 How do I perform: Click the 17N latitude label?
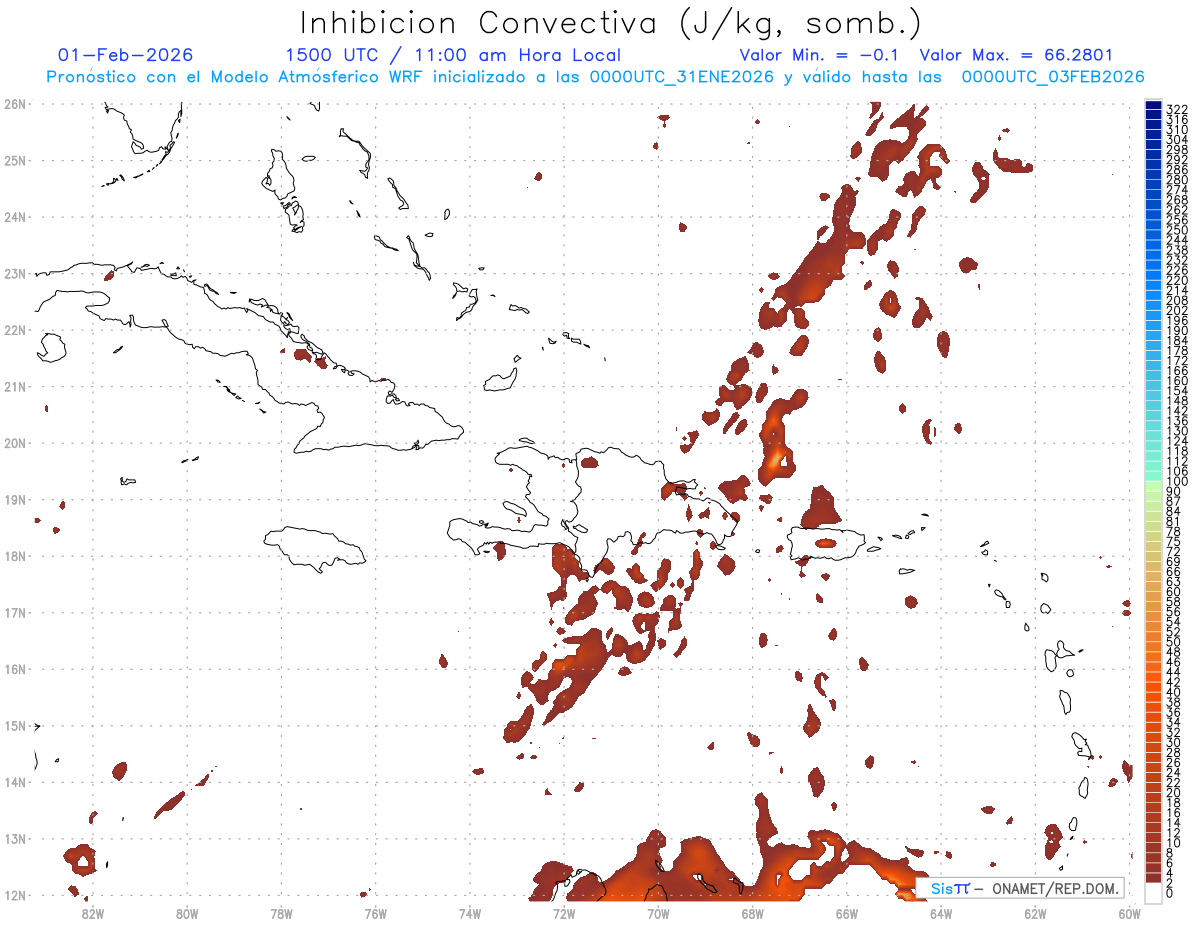point(15,612)
